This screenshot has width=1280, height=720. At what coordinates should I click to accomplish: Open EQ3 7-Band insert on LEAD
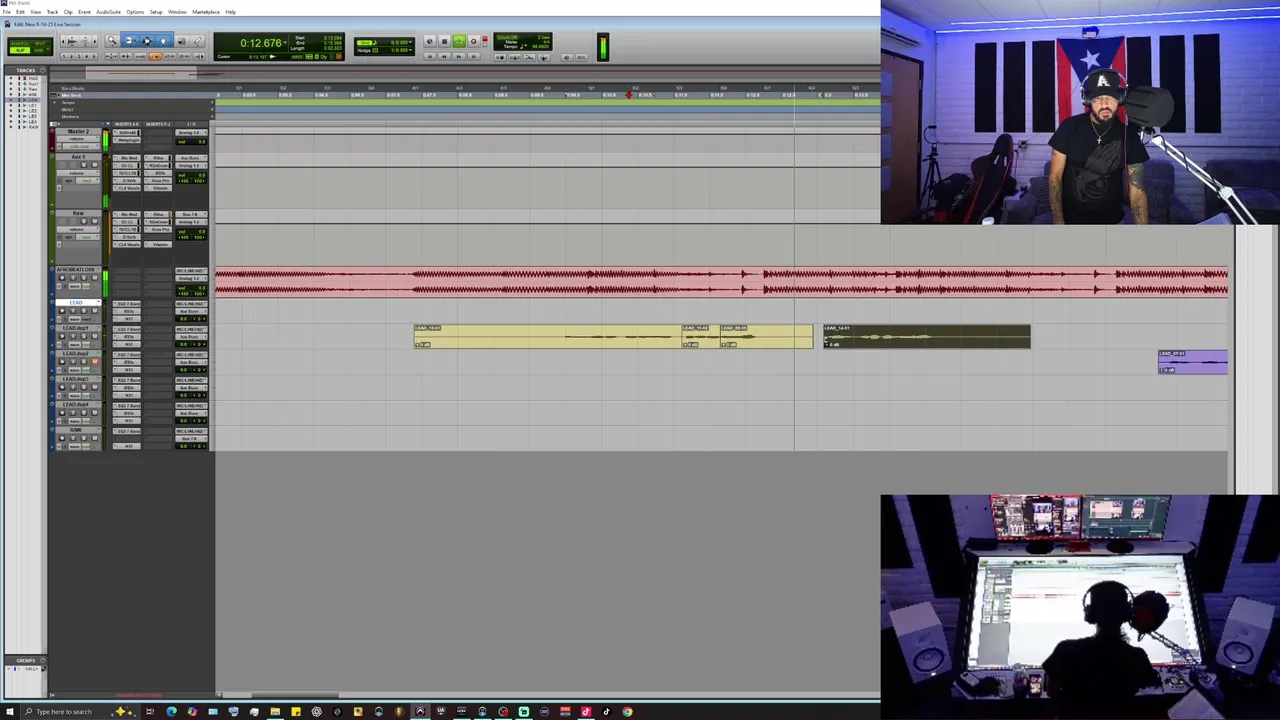click(127, 304)
